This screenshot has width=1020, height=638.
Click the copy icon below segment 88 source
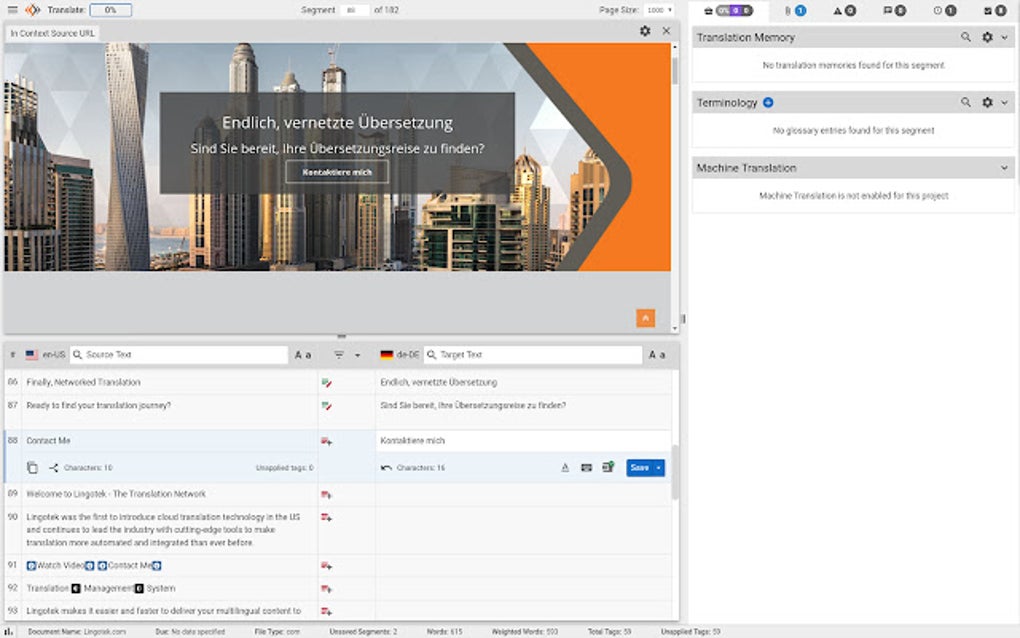(x=32, y=467)
